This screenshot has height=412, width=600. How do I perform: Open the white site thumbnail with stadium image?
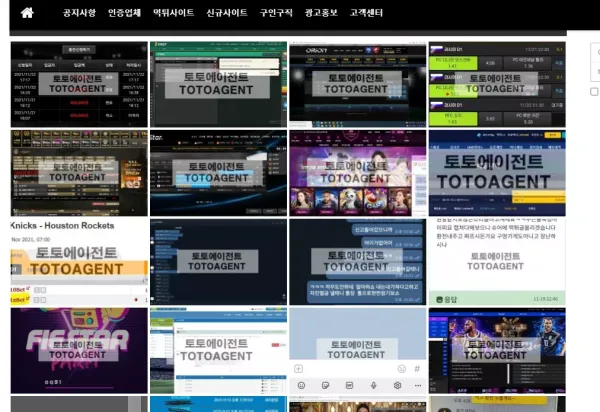coord(218,350)
